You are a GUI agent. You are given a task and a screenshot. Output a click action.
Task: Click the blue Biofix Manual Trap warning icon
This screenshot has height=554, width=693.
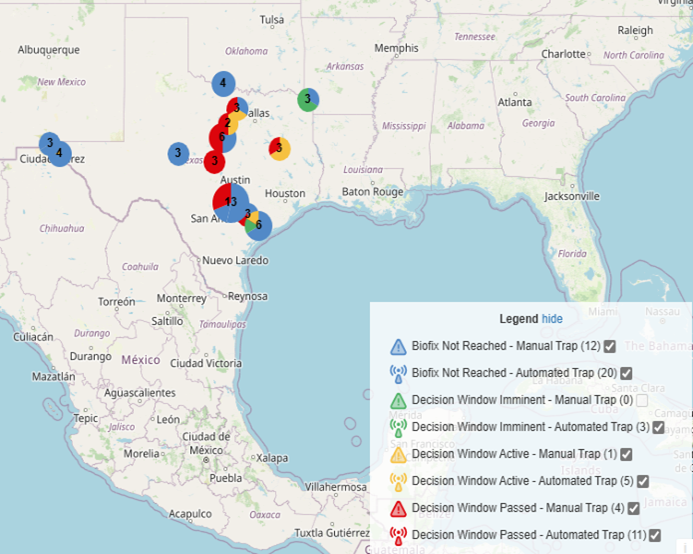point(398,347)
